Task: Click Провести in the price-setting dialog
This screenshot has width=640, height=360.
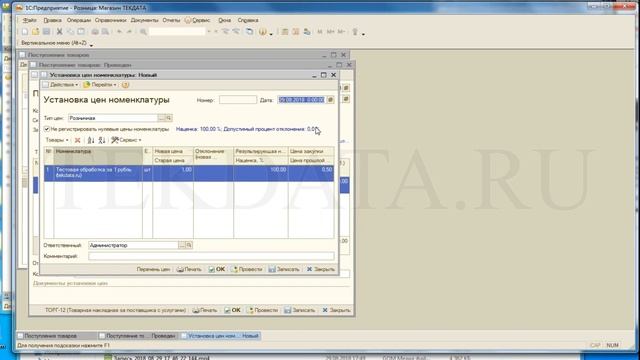Action: click(x=247, y=269)
